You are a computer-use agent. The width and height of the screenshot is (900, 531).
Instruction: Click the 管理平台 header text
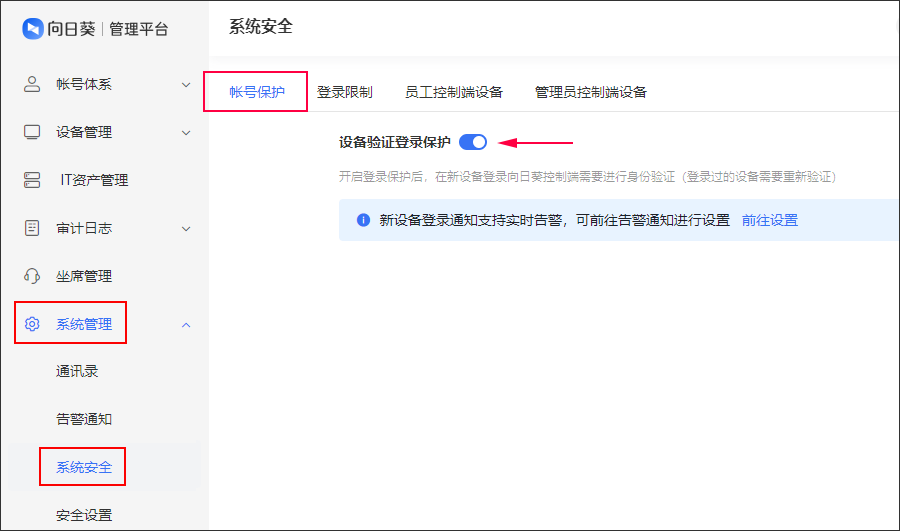point(138,29)
